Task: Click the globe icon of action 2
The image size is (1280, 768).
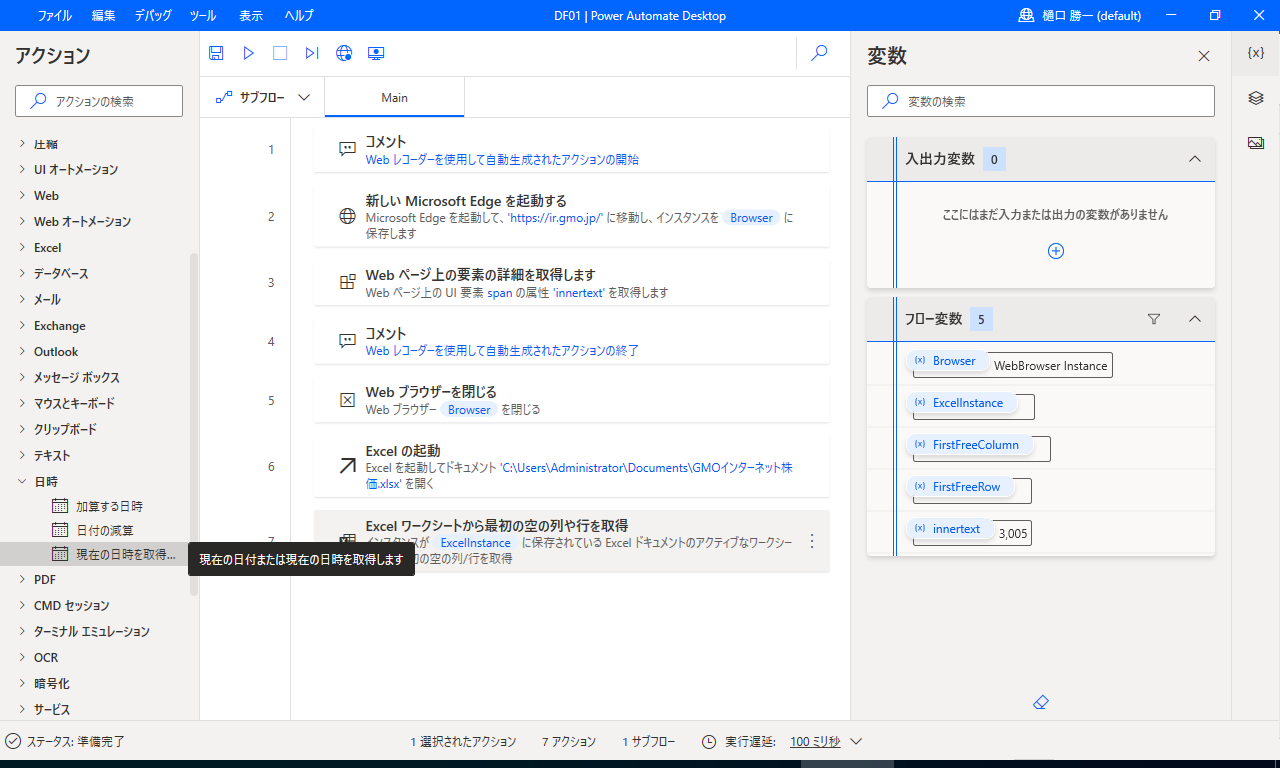Action: (x=347, y=216)
